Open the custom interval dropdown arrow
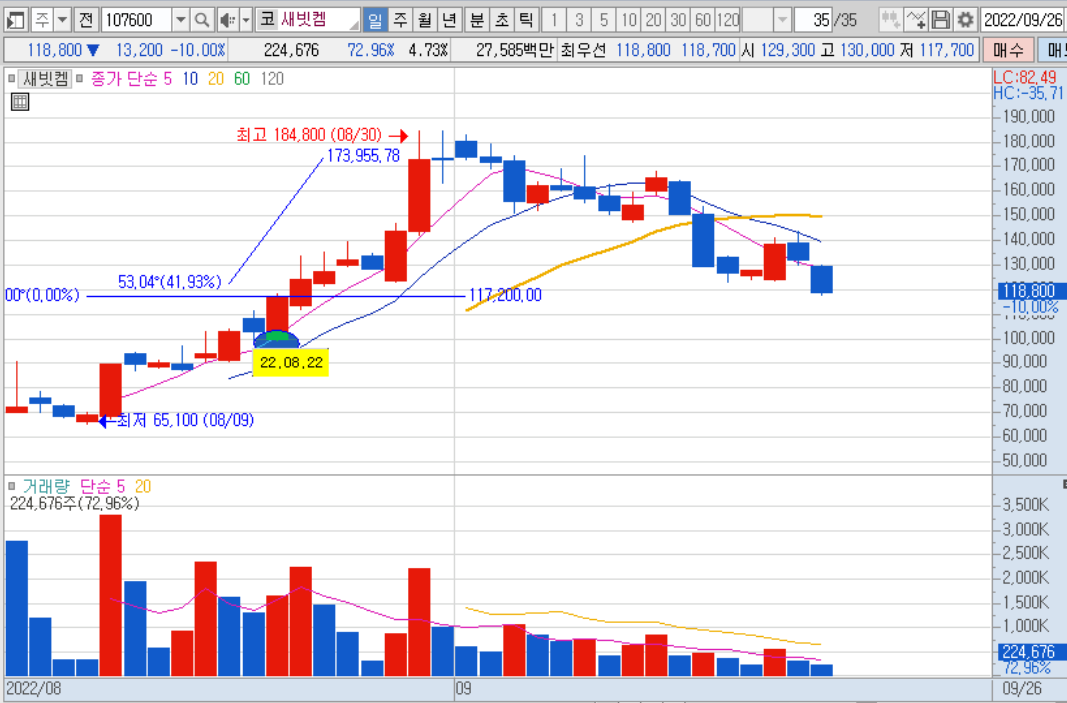 click(783, 20)
